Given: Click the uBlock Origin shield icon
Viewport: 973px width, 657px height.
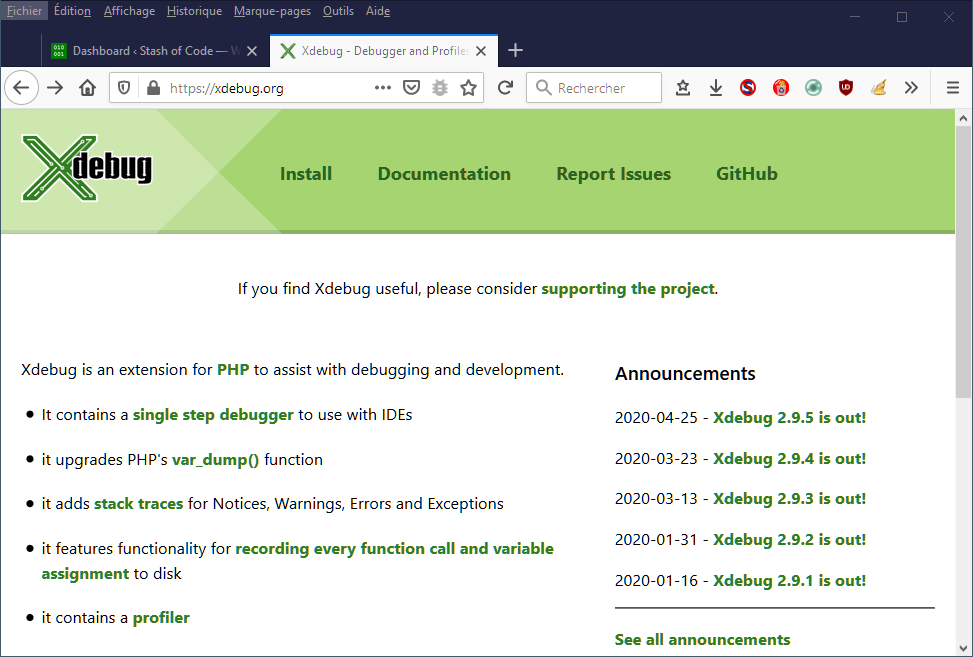Looking at the screenshot, I should point(846,88).
